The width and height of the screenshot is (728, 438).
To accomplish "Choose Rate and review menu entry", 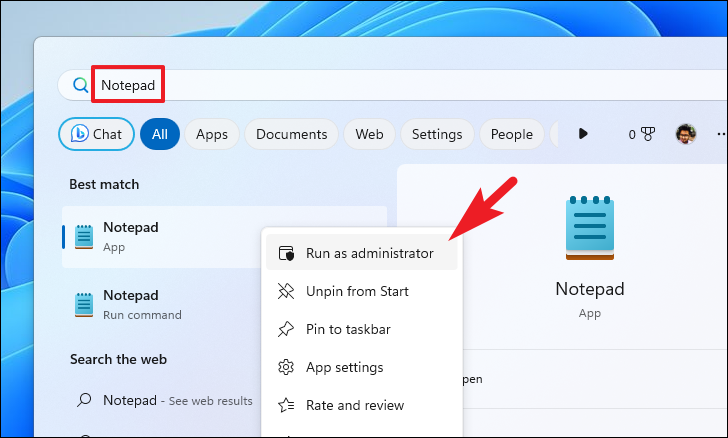I will [x=362, y=405].
